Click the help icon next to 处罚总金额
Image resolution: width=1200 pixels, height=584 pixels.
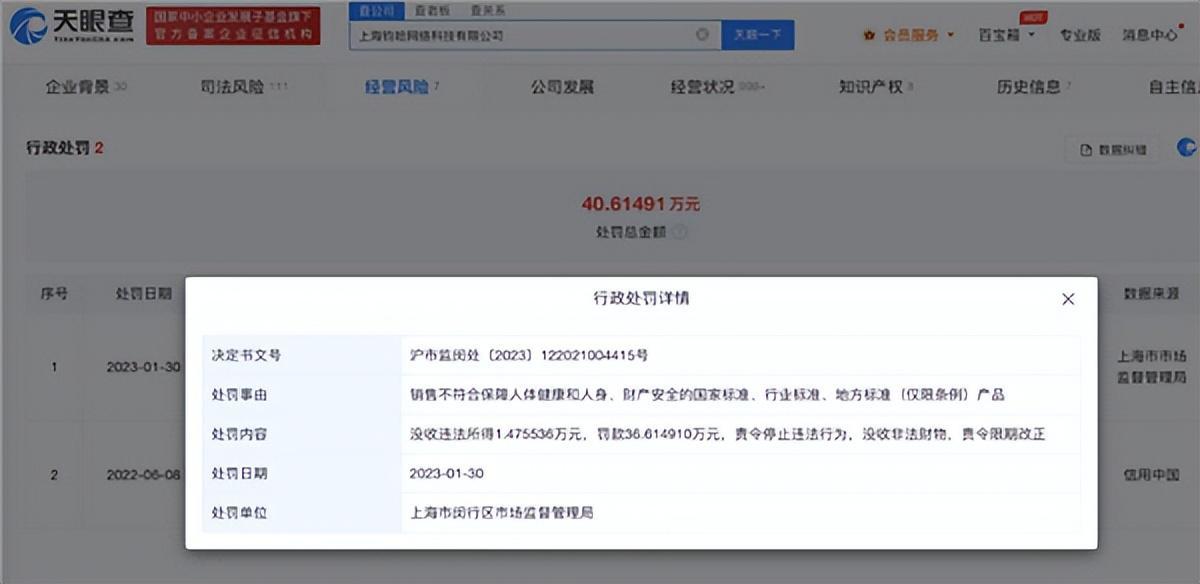point(680,231)
